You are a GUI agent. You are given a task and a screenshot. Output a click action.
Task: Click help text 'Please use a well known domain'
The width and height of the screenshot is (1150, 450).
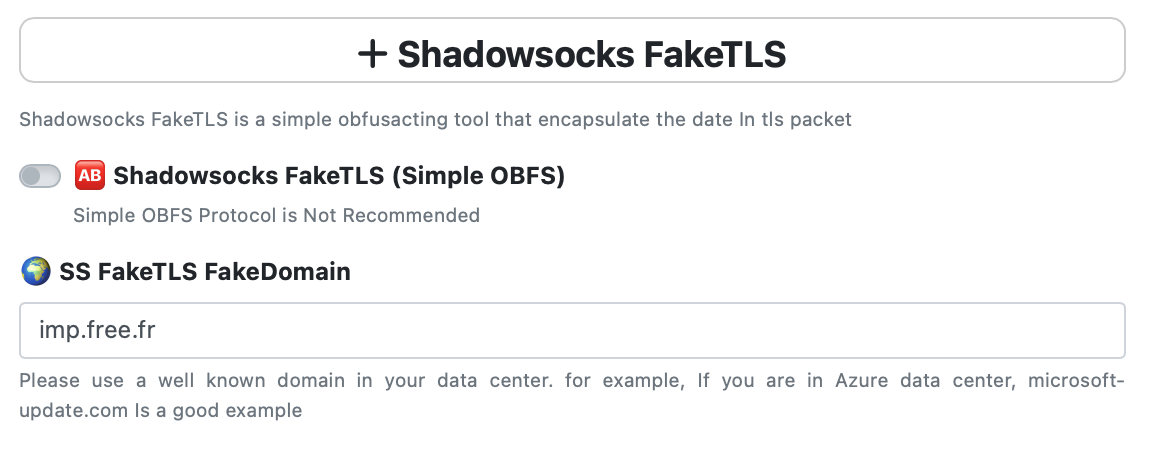572,395
